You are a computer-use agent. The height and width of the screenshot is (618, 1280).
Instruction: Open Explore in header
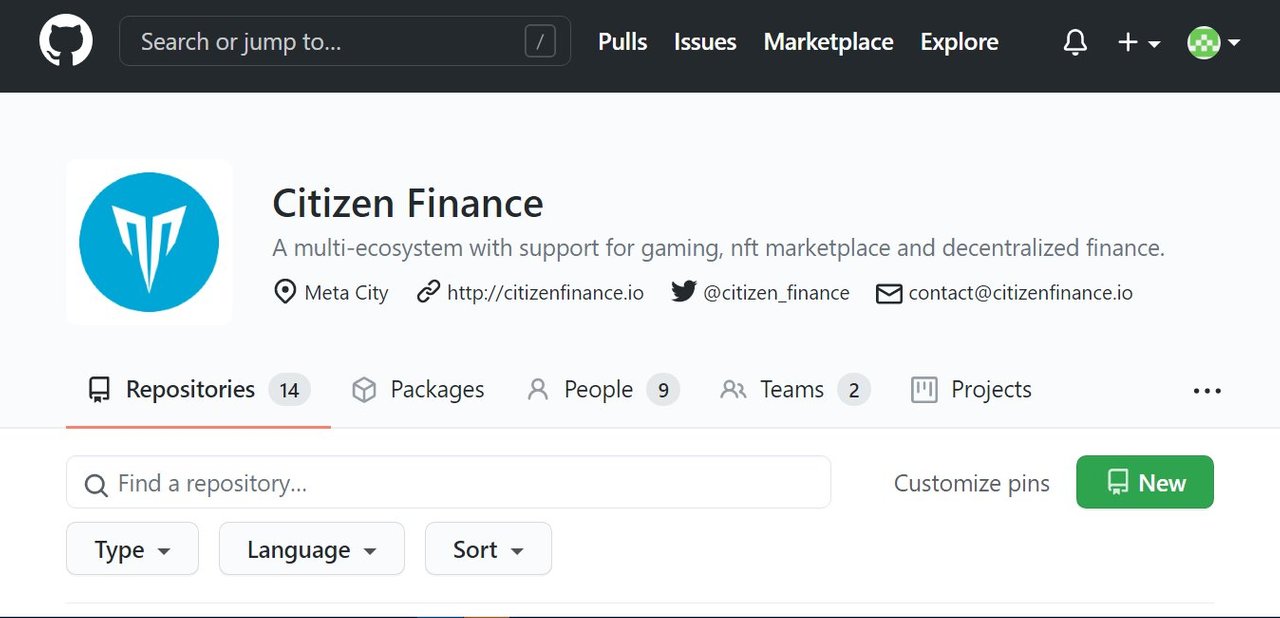coord(959,42)
